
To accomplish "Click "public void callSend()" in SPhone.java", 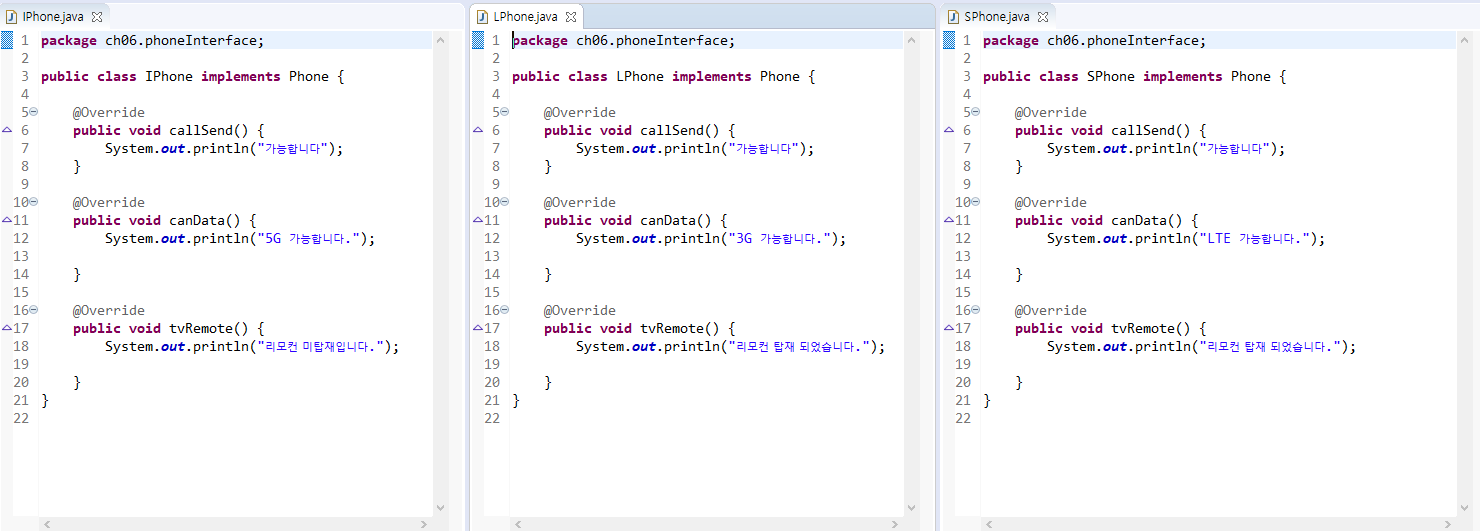I will (1104, 130).
